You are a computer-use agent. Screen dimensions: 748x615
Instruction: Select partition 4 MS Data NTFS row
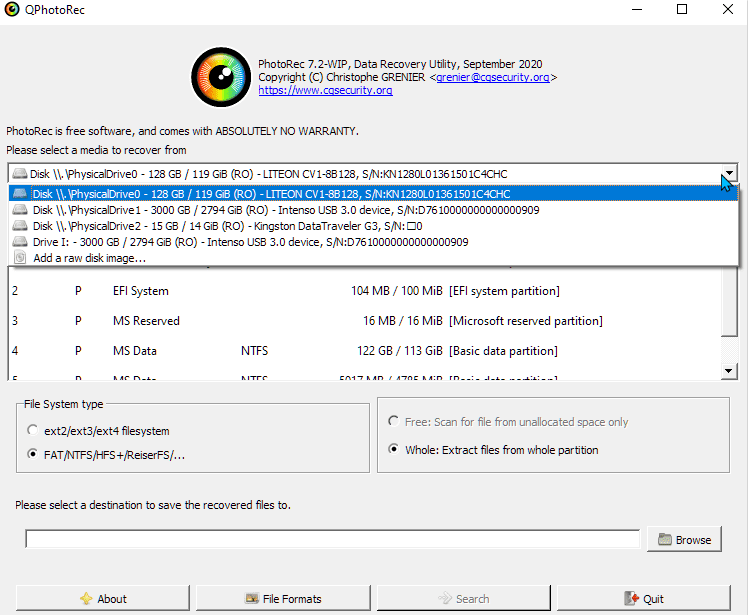coord(364,351)
